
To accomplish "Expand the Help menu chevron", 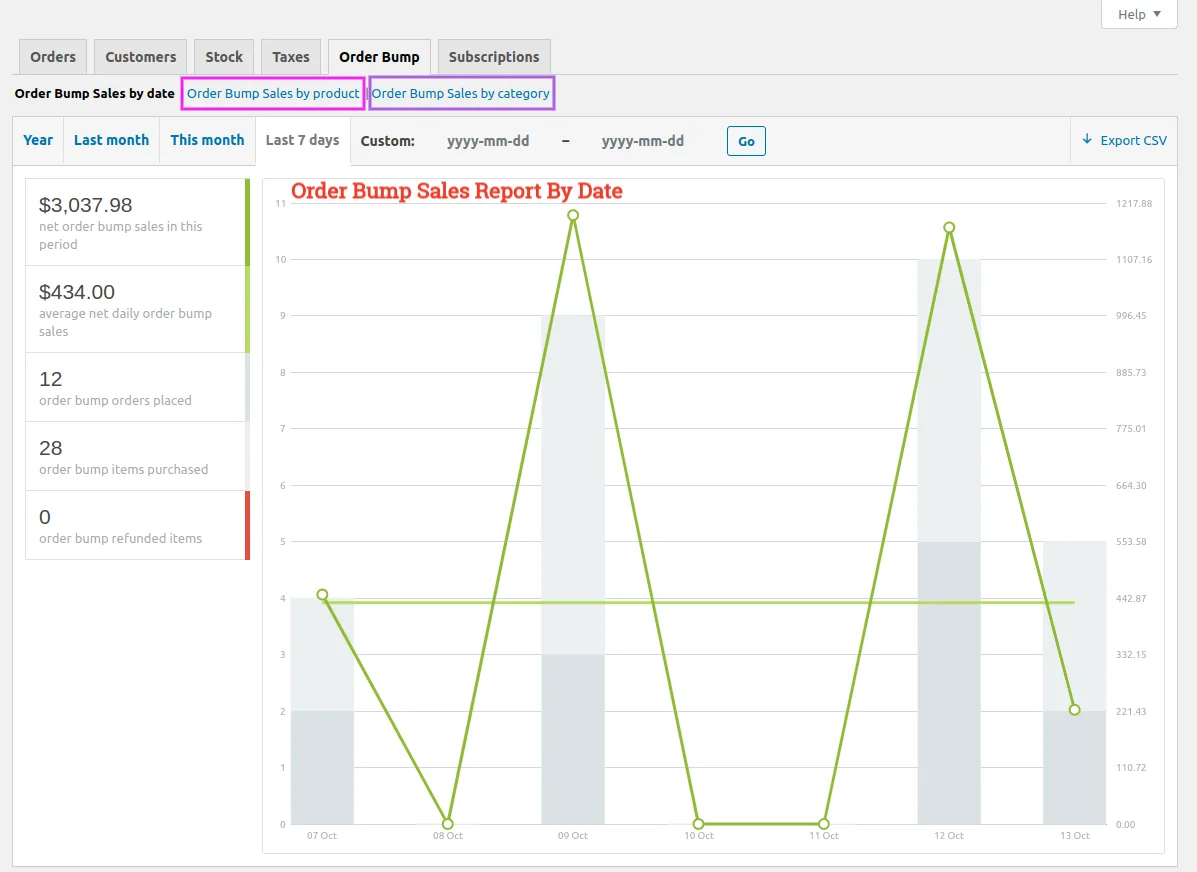I will (1158, 14).
